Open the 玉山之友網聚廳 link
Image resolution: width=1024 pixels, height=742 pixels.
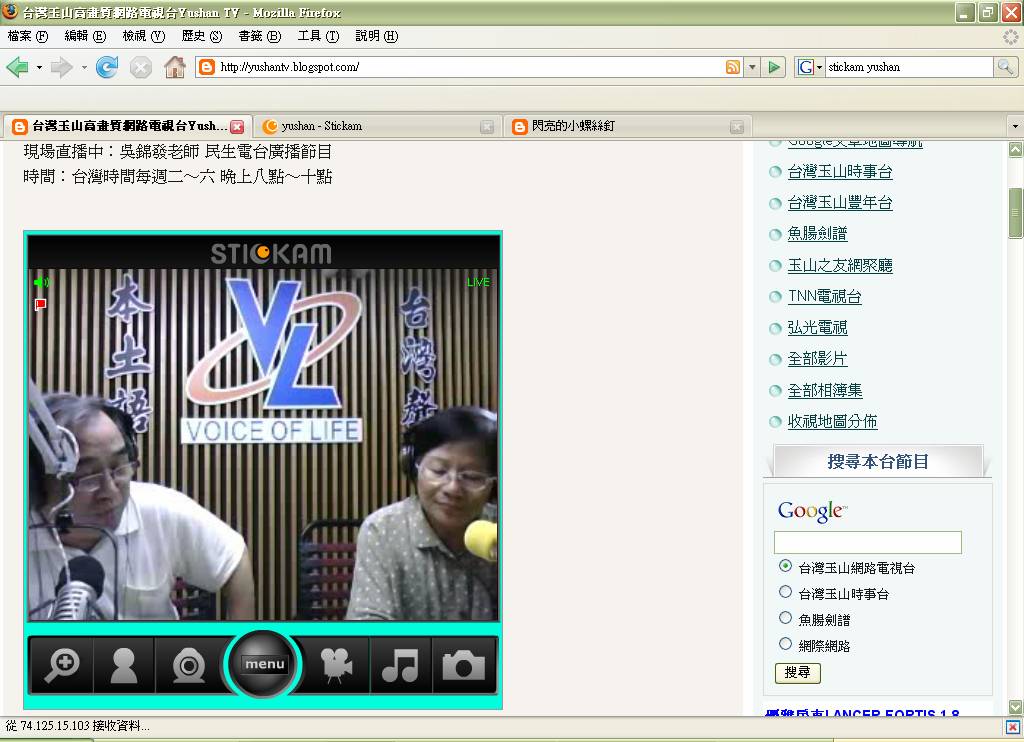click(840, 265)
